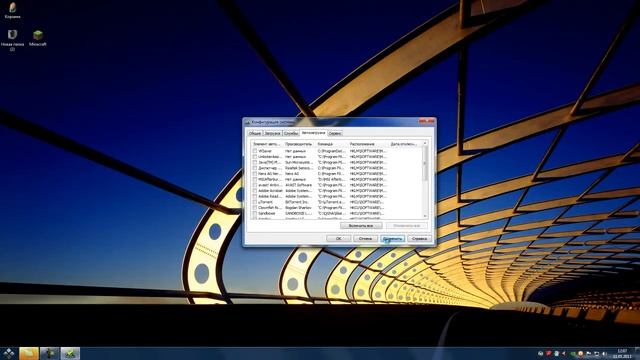Select the Minecraft desktop icon

(38, 38)
